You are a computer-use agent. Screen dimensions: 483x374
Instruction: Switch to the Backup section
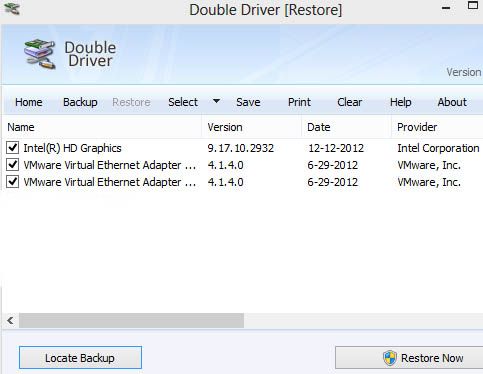tap(80, 102)
